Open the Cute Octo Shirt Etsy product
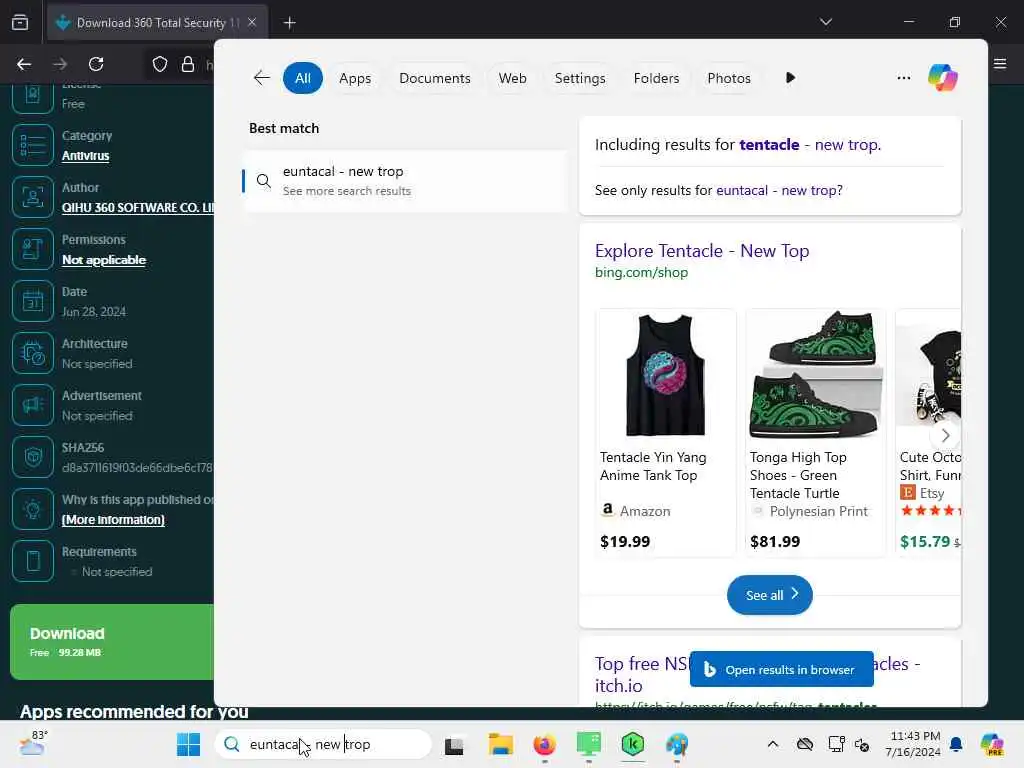This screenshot has height=768, width=1024. tap(928, 432)
